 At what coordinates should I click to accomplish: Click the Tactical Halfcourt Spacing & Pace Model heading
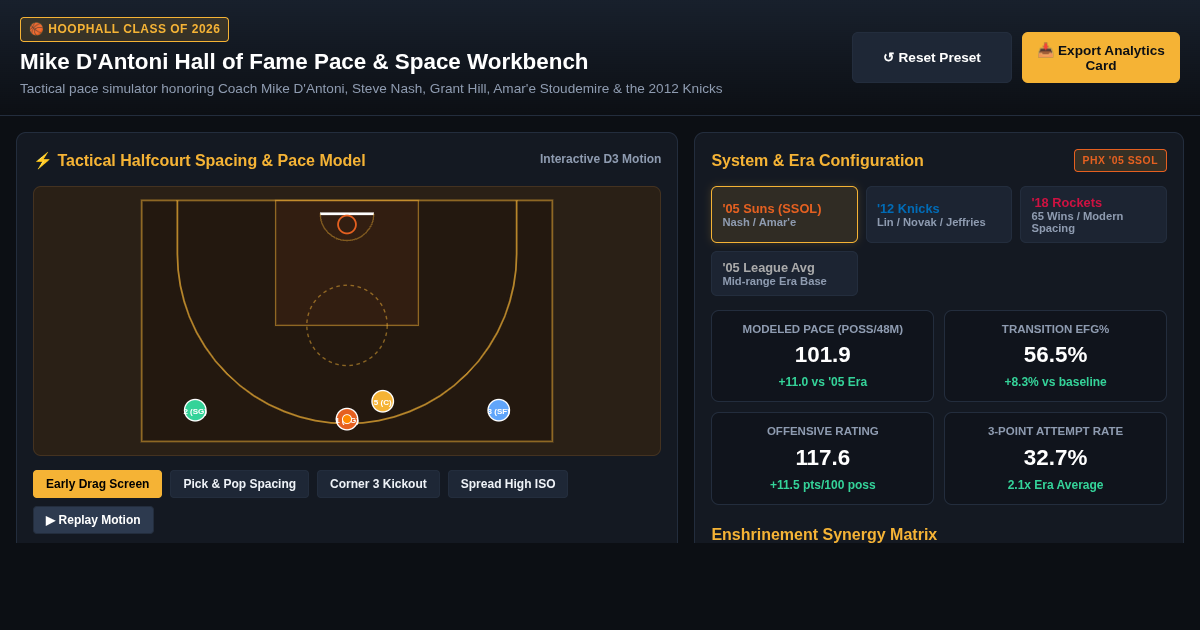[200, 160]
